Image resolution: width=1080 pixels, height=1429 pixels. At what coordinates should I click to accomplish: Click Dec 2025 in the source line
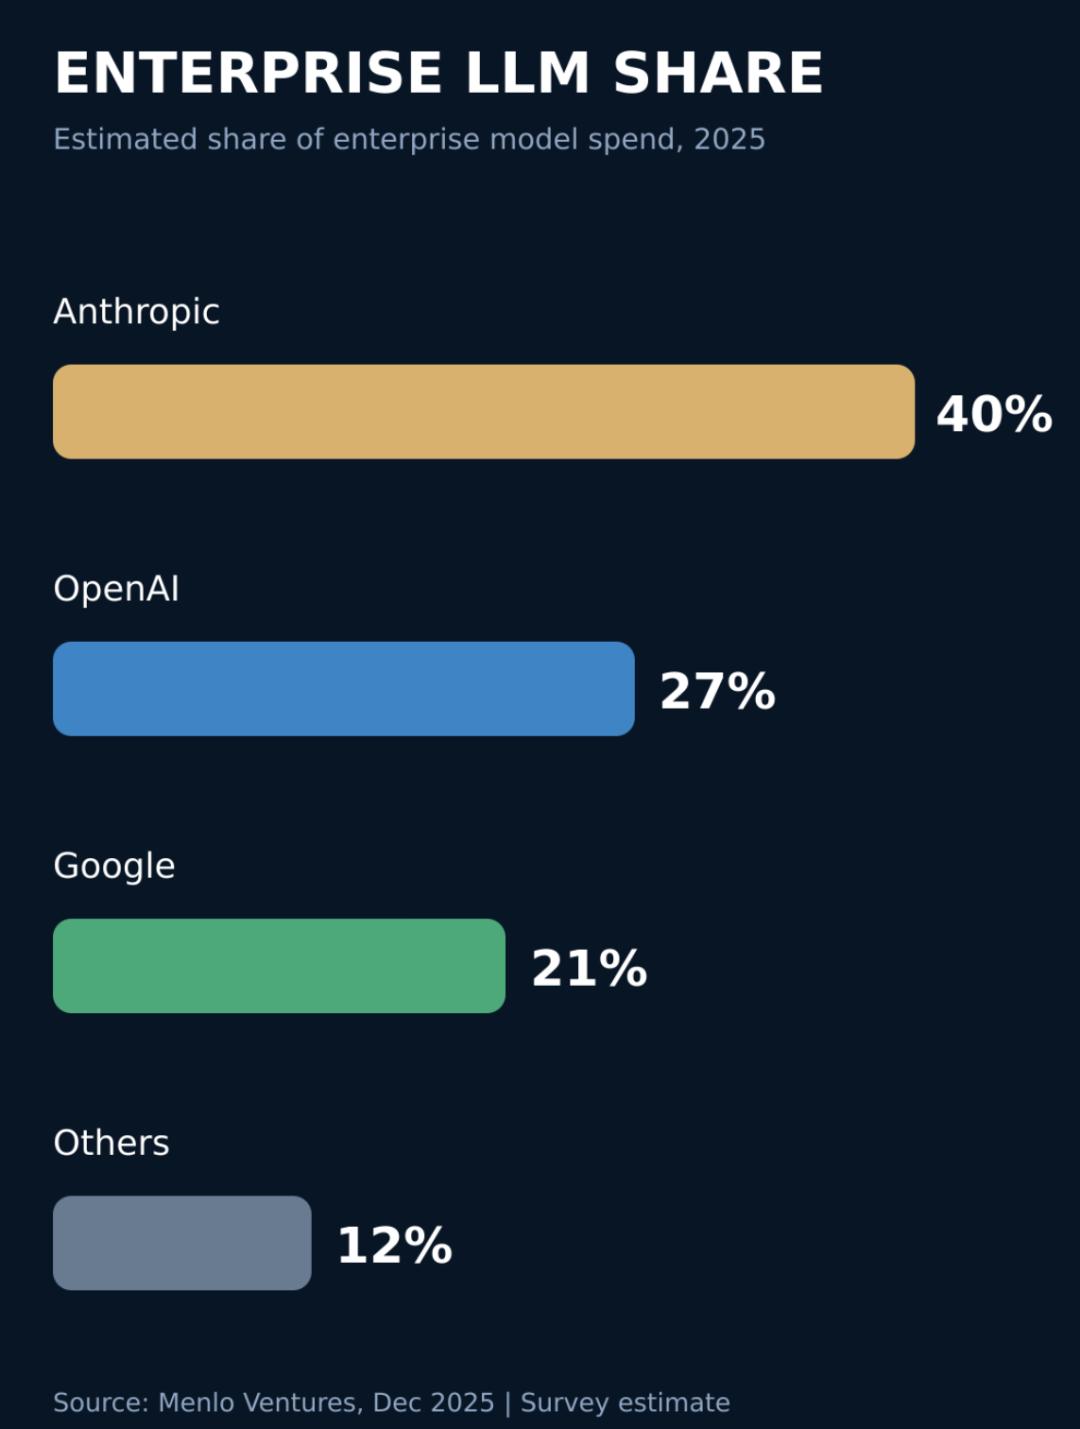(433, 1403)
